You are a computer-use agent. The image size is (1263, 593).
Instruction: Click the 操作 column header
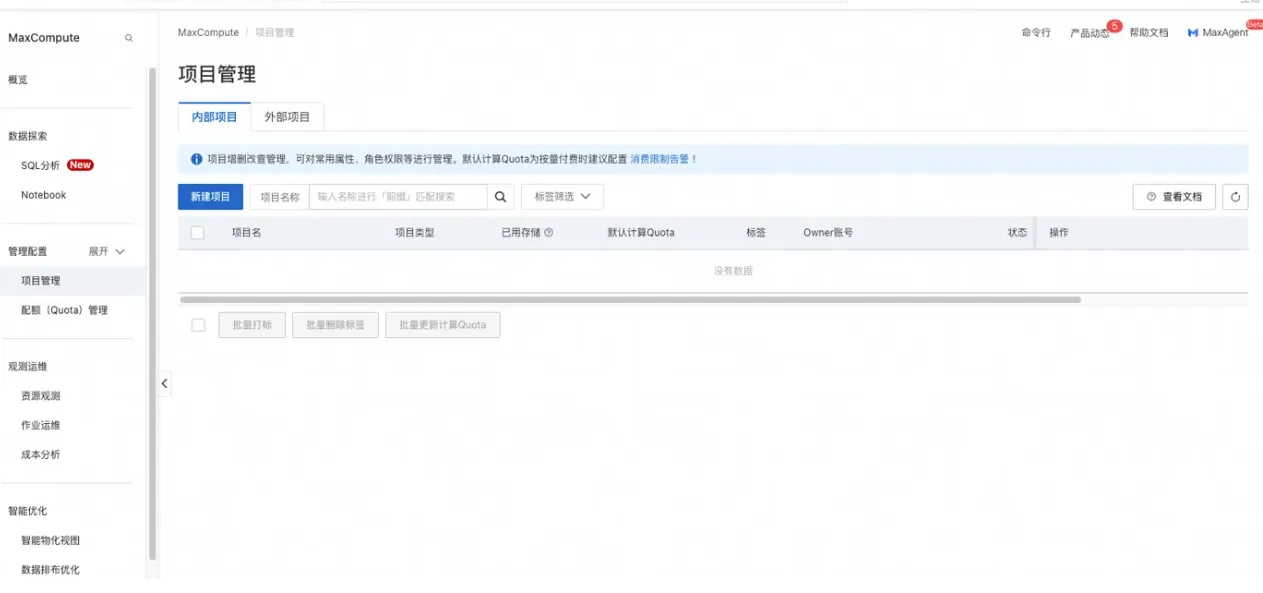tap(1059, 233)
